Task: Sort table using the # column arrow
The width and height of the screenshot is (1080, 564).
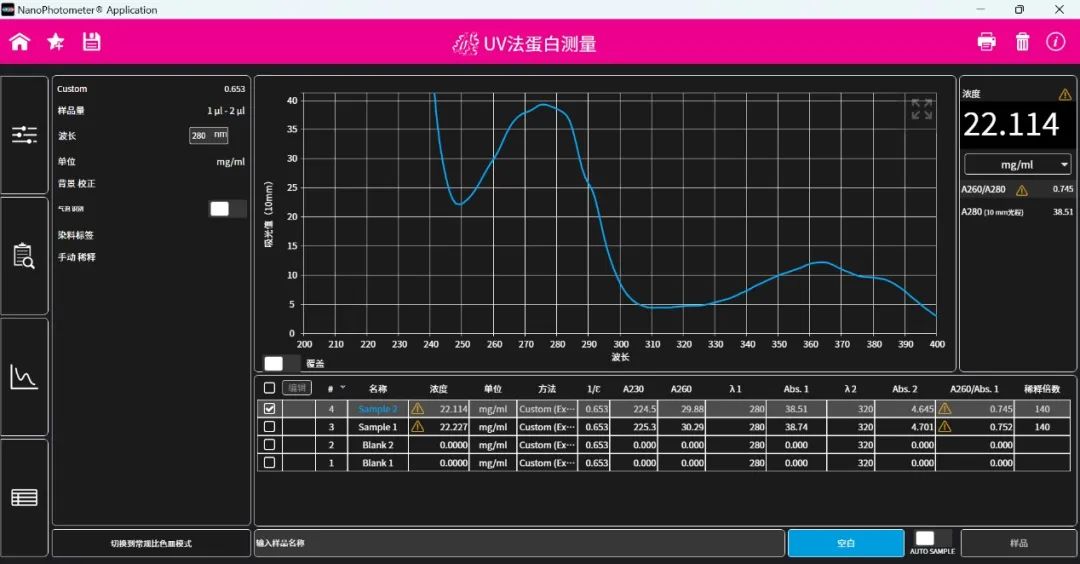Action: 342,388
